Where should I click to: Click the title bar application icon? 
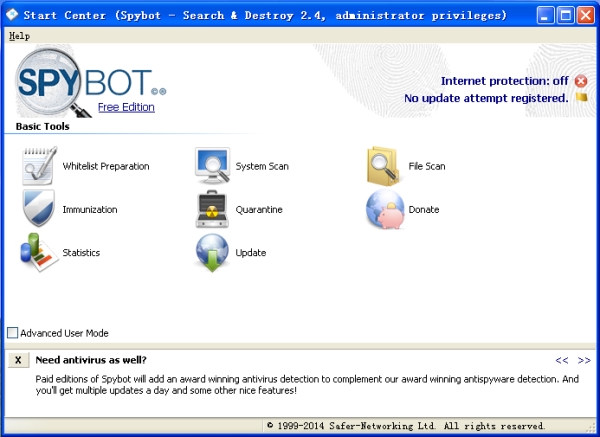(x=12, y=15)
